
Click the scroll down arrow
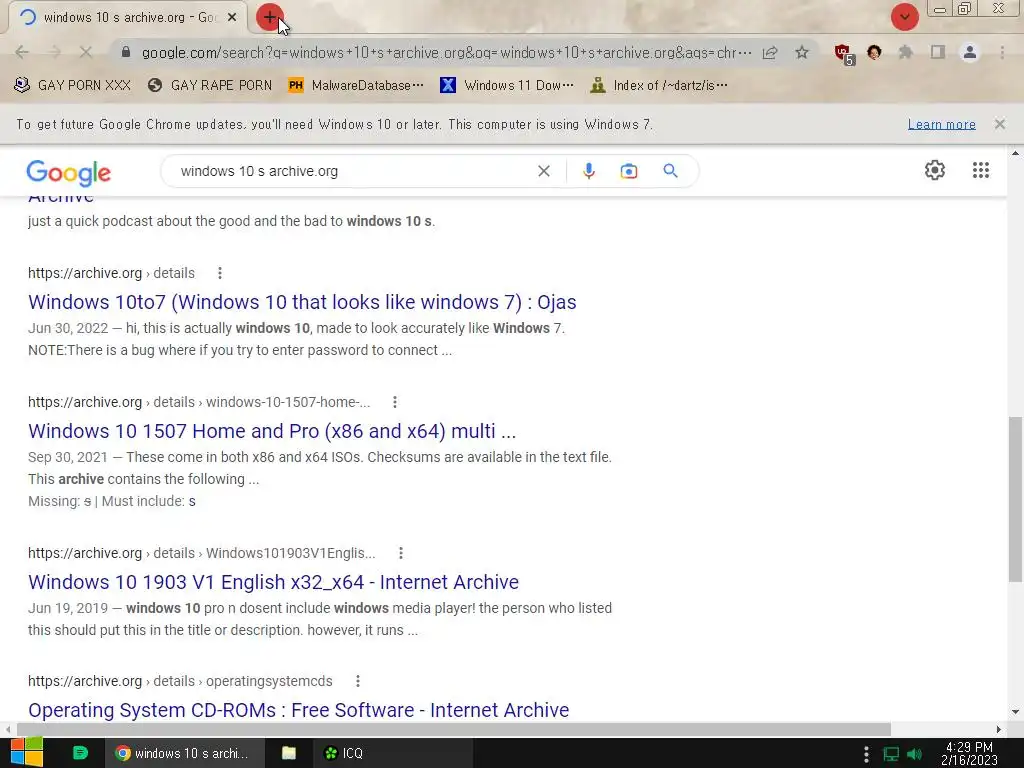[x=1015, y=711]
